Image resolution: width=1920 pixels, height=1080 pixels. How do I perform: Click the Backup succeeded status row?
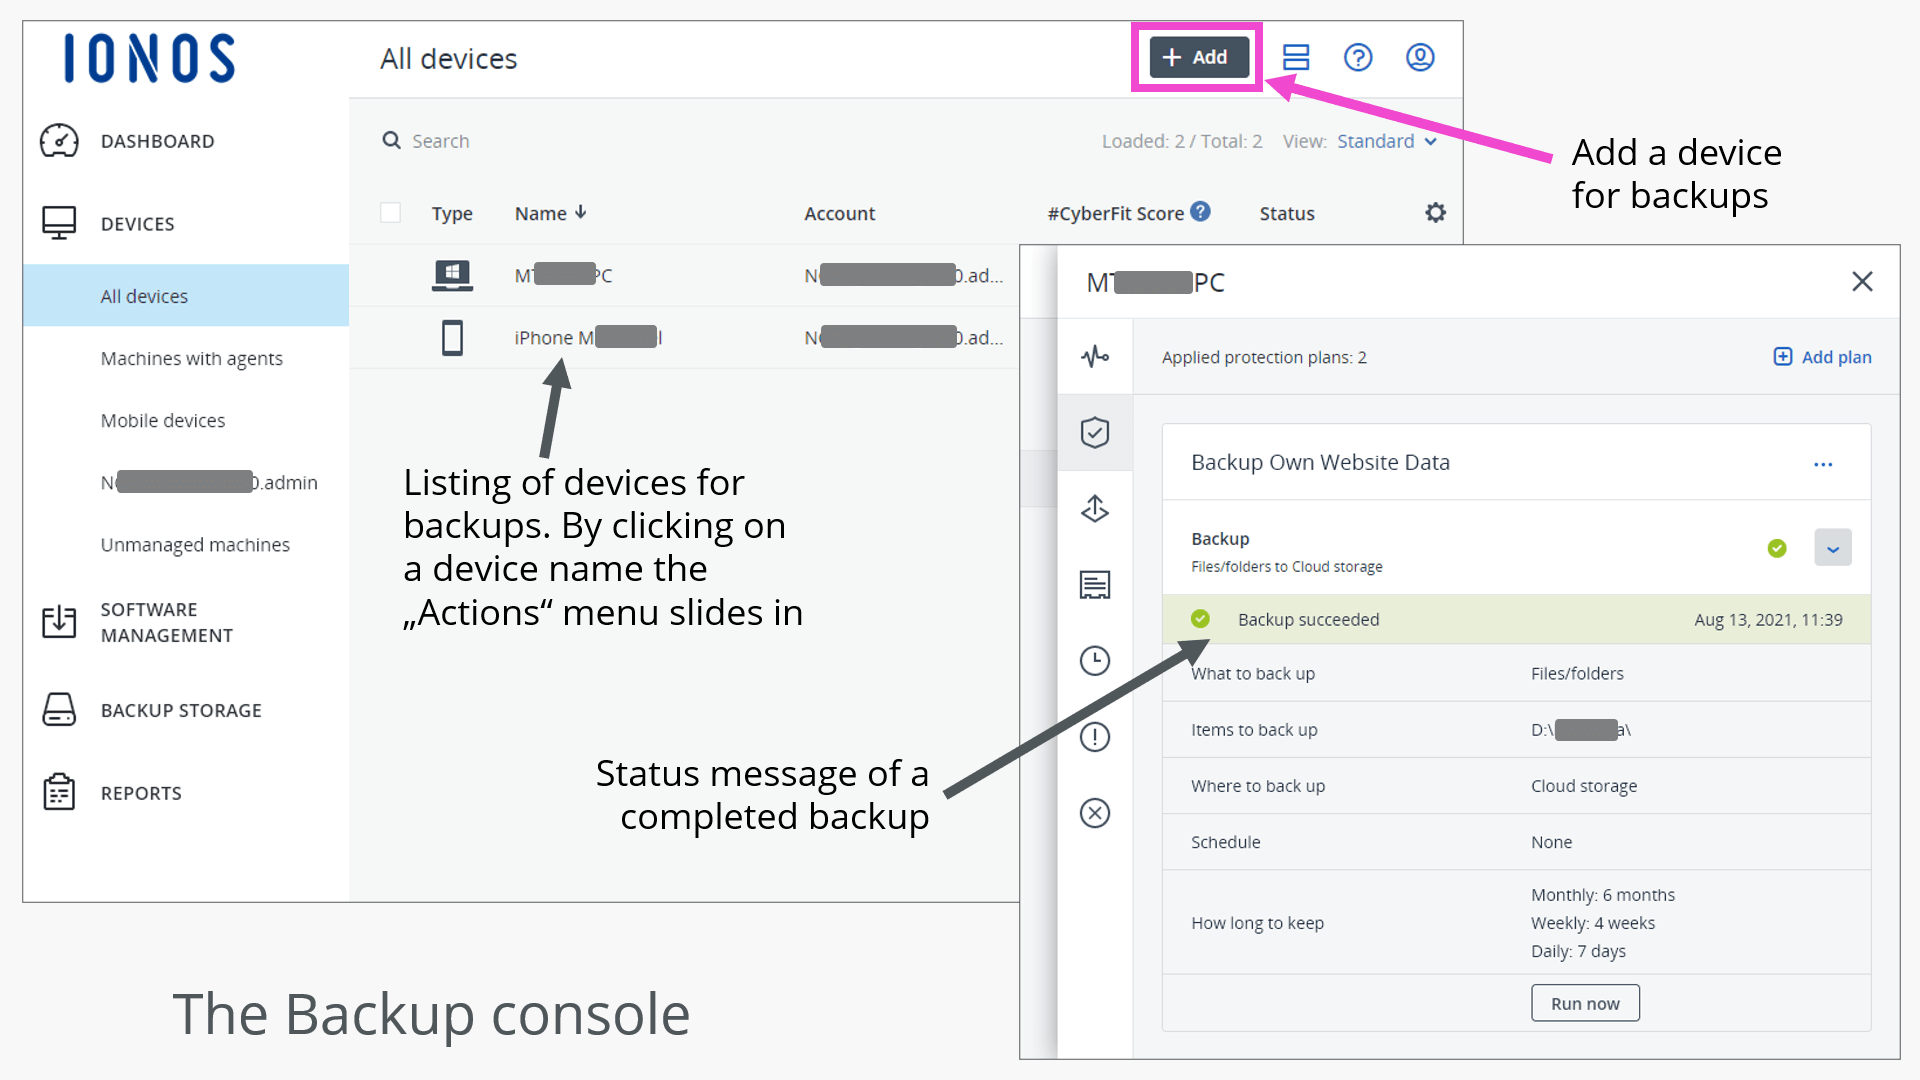pos(1516,619)
